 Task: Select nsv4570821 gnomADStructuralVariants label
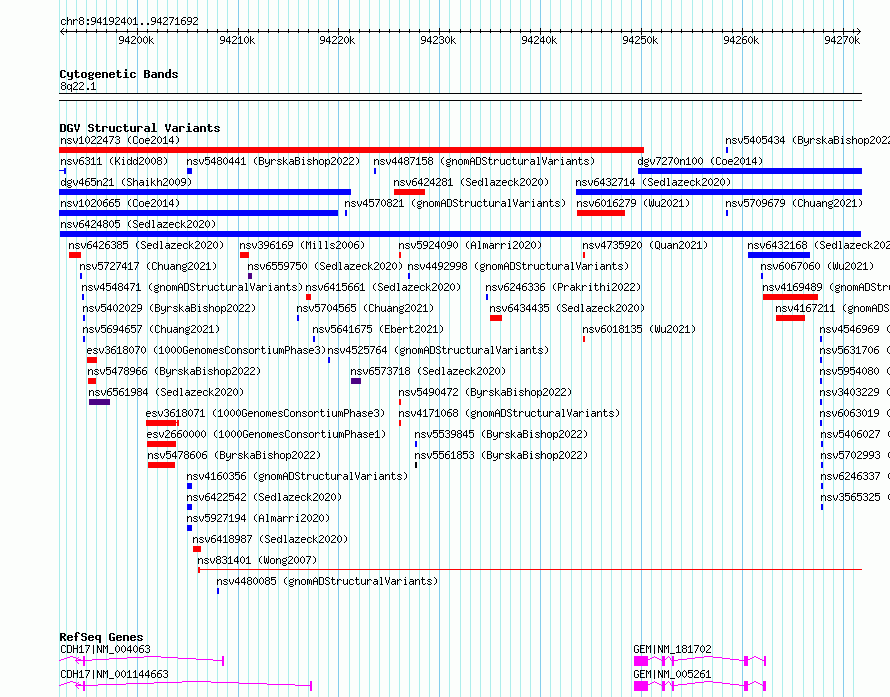455,203
